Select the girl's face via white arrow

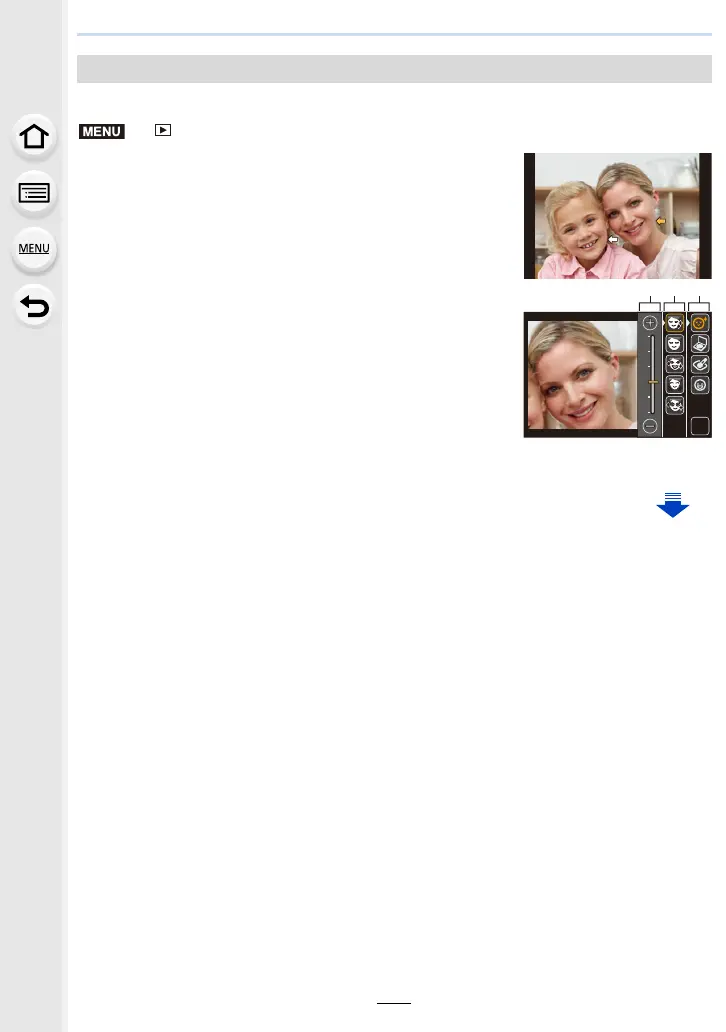pyautogui.click(x=613, y=240)
